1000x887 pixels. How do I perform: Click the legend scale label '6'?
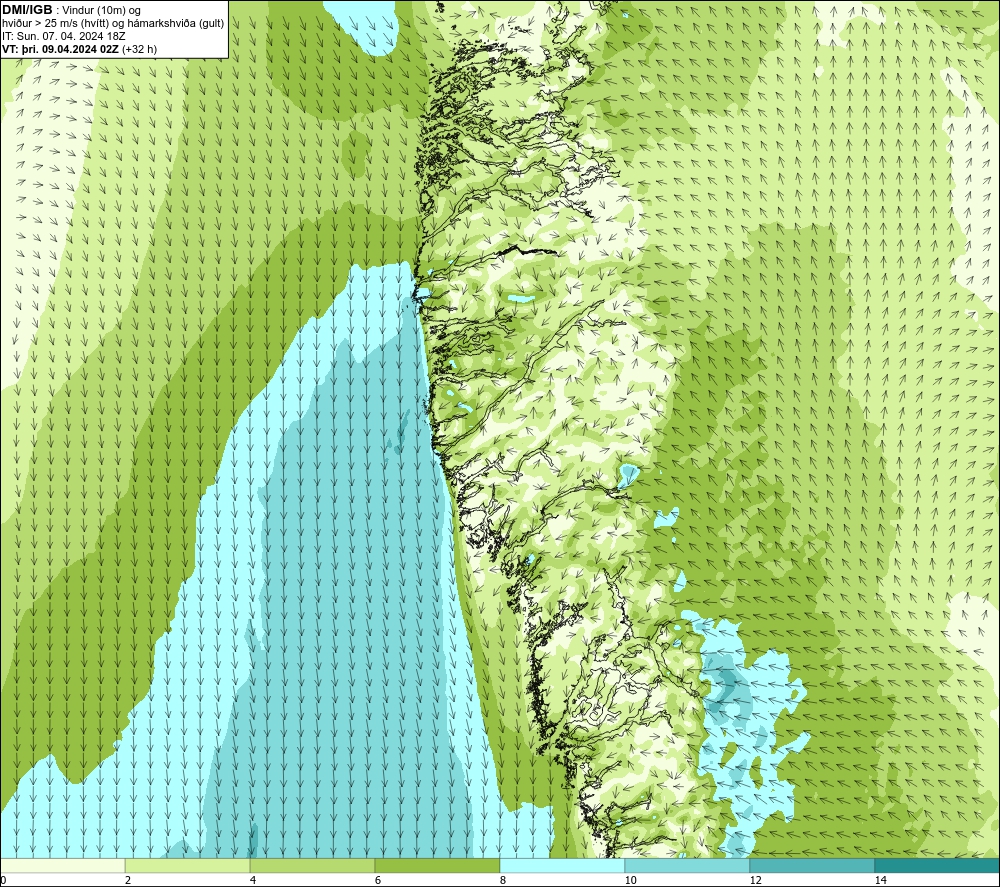coord(378,880)
